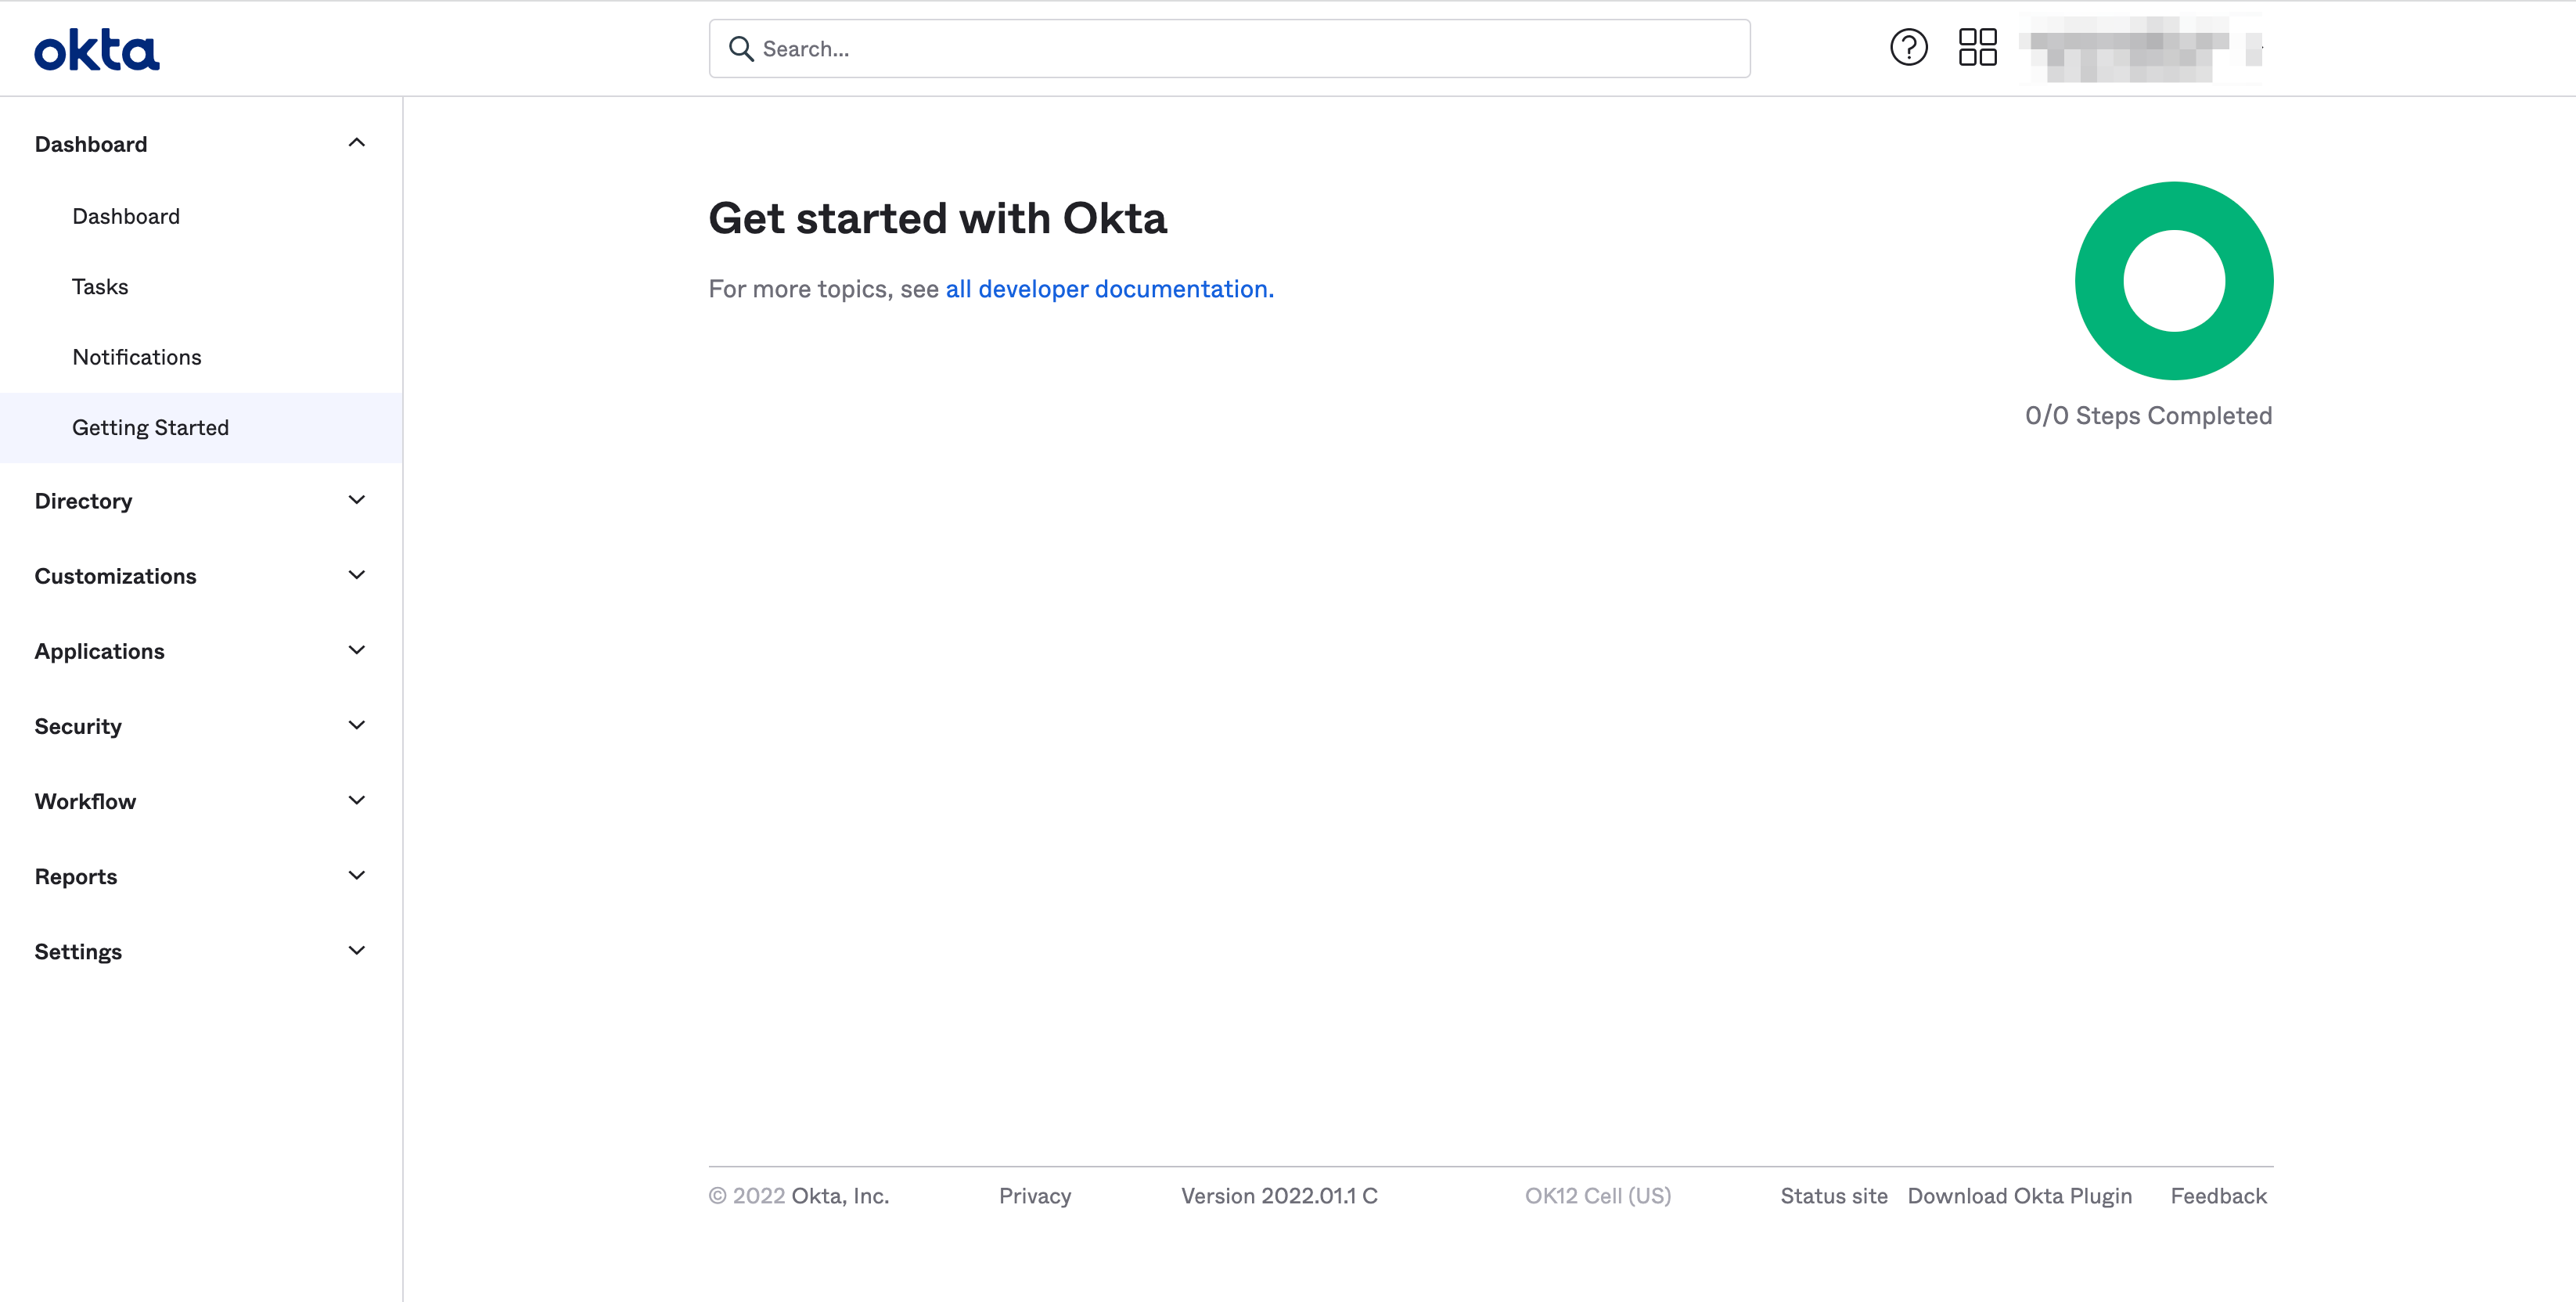This screenshot has height=1302, width=2576.
Task: Select the Getting Started sidebar item
Action: [x=150, y=427]
